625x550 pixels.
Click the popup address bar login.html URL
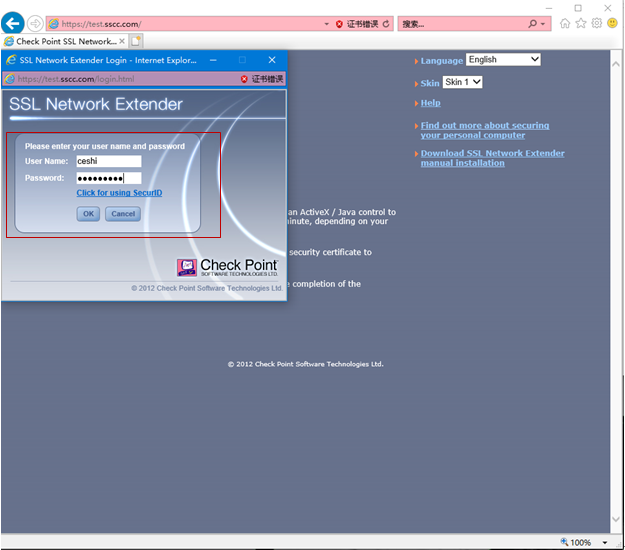point(76,79)
